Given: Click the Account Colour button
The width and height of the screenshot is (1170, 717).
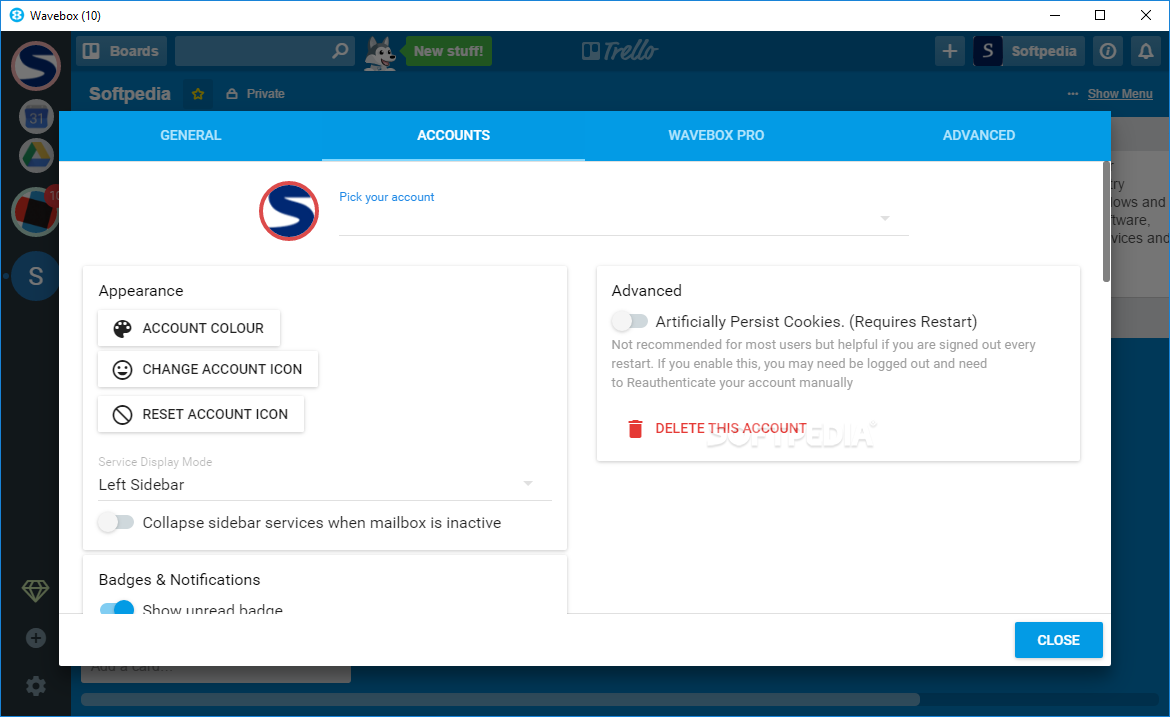Looking at the screenshot, I should (189, 328).
